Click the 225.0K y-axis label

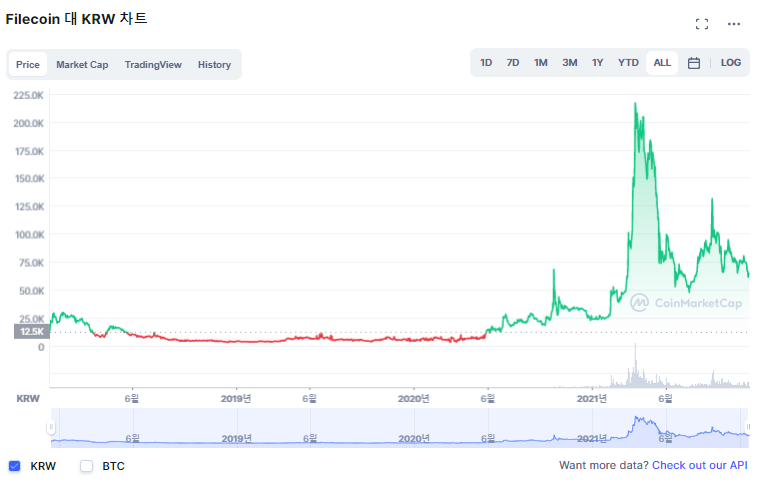pyautogui.click(x=28, y=95)
